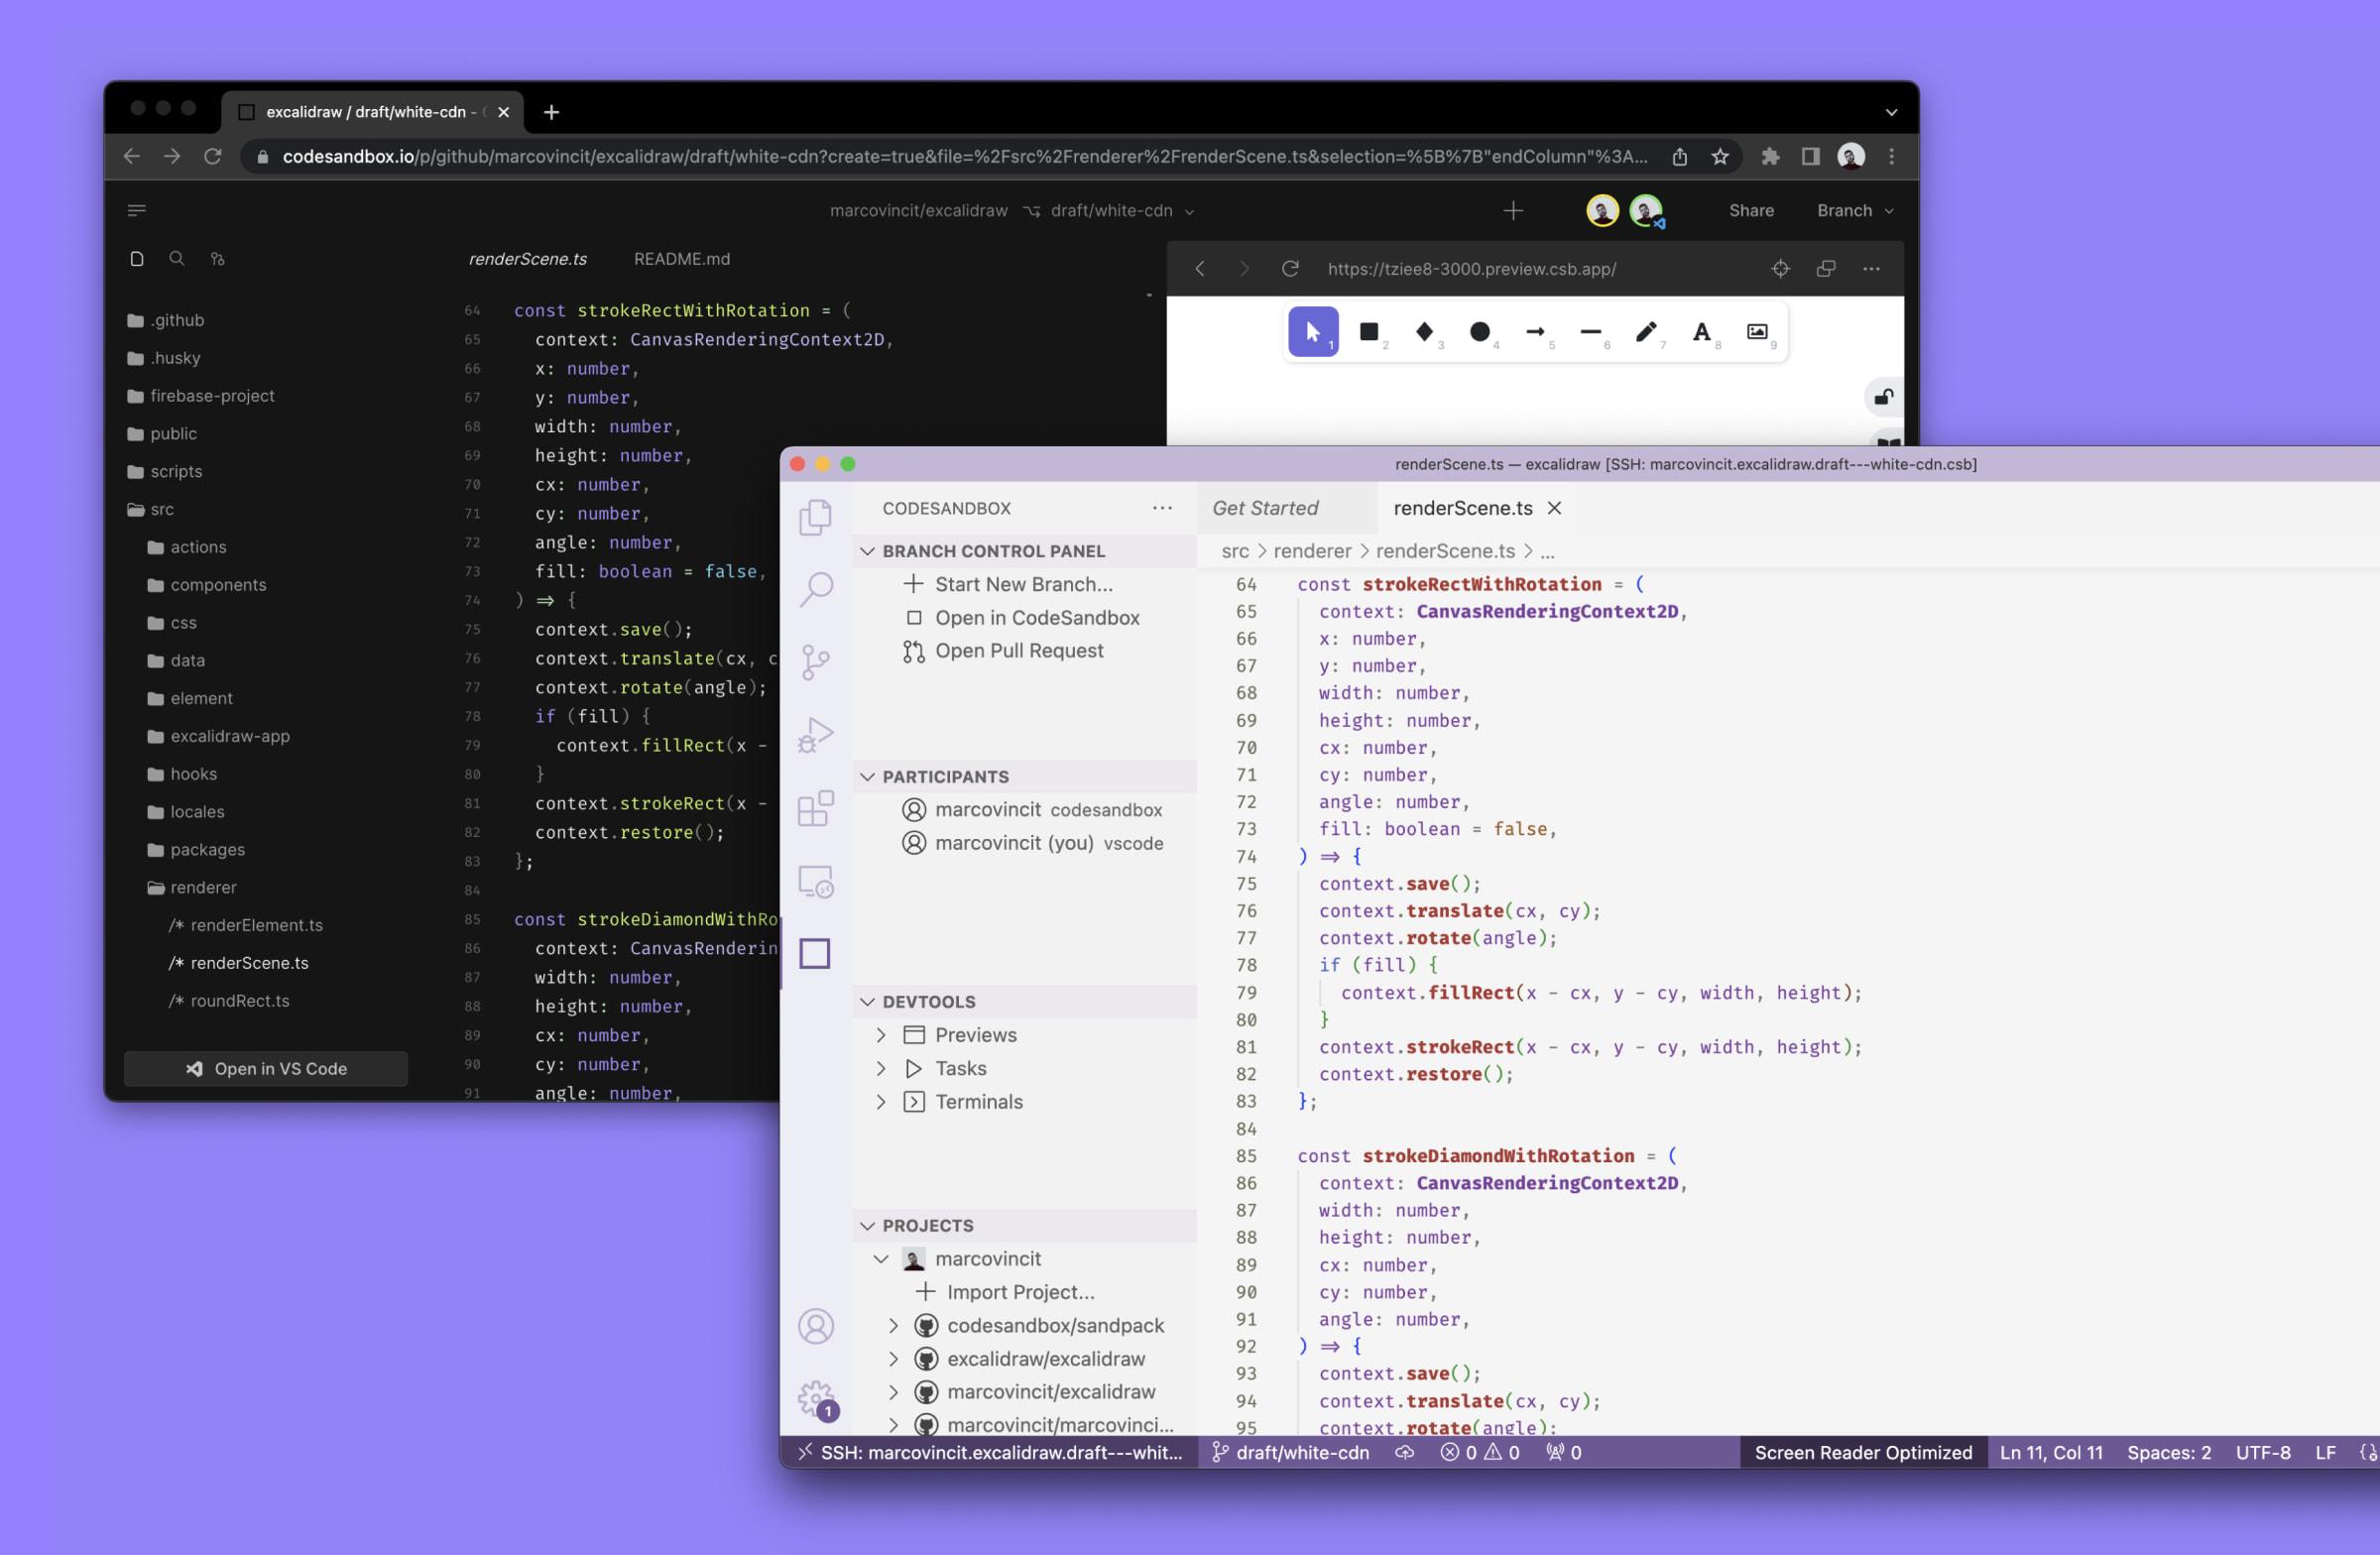Select the line tool in Excalidraw
Viewport: 2380px width, 1555px height.
pyautogui.click(x=1589, y=331)
